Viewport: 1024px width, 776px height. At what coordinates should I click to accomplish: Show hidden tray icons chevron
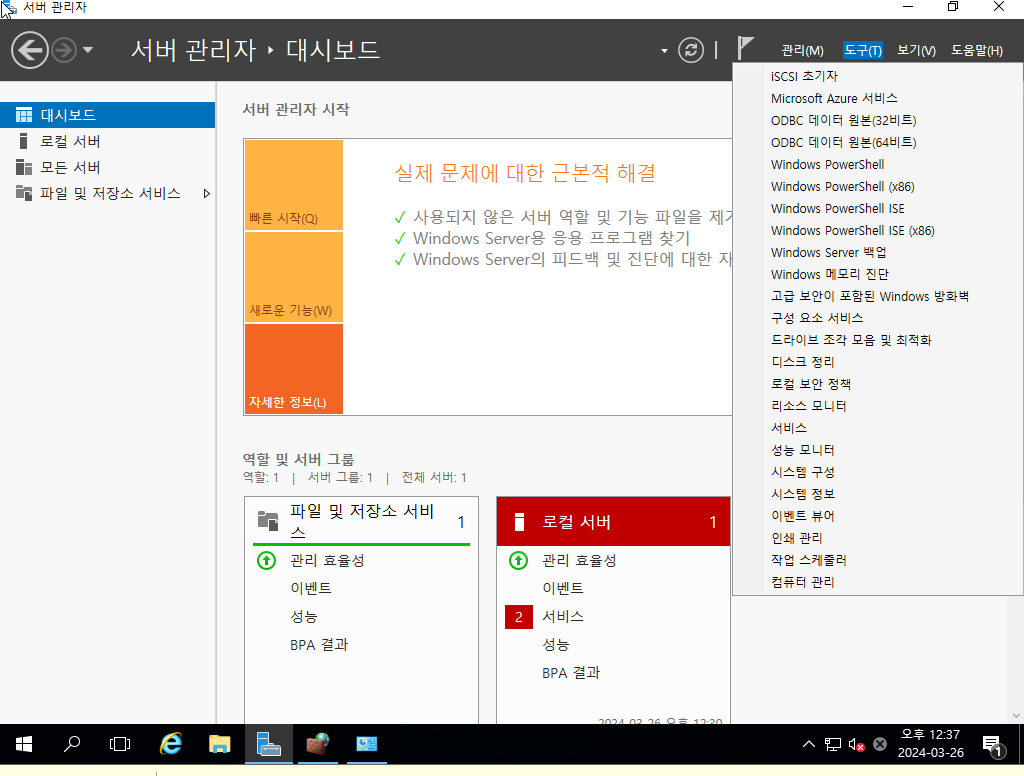(808, 744)
